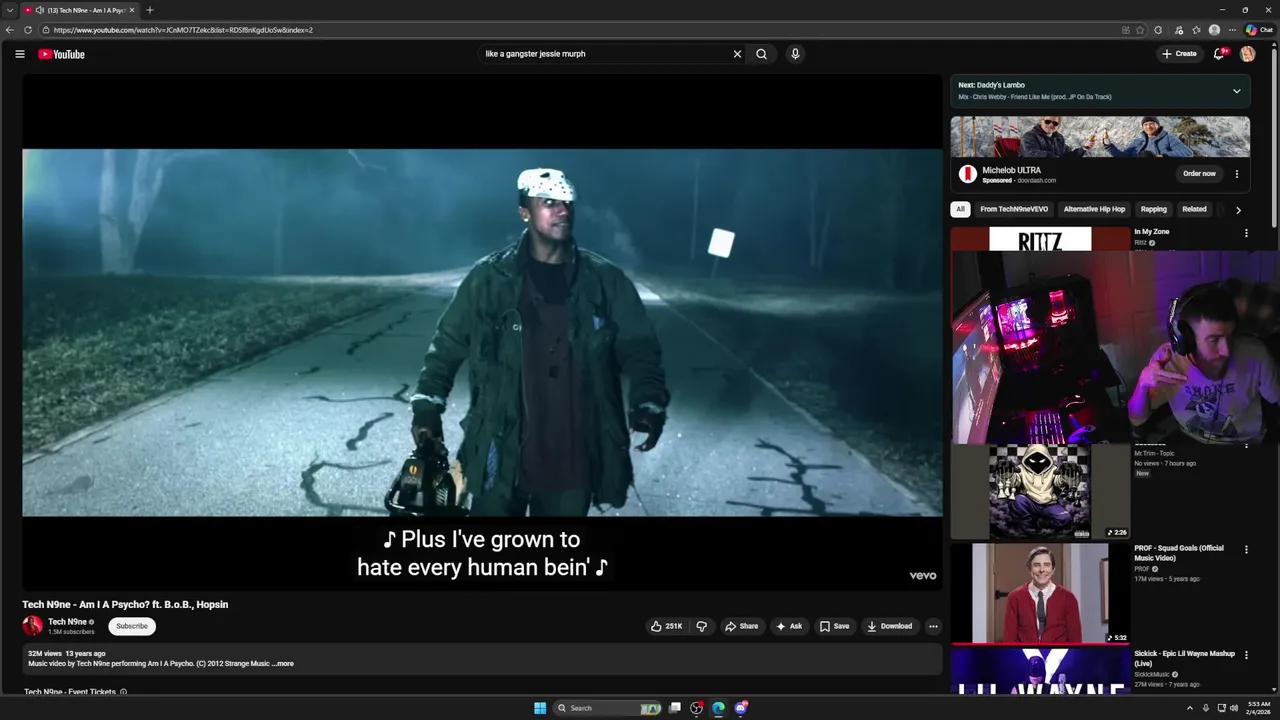The width and height of the screenshot is (1280, 720).
Task: Open Sickick Lil Wayne Mashup title
Action: coord(1184,658)
